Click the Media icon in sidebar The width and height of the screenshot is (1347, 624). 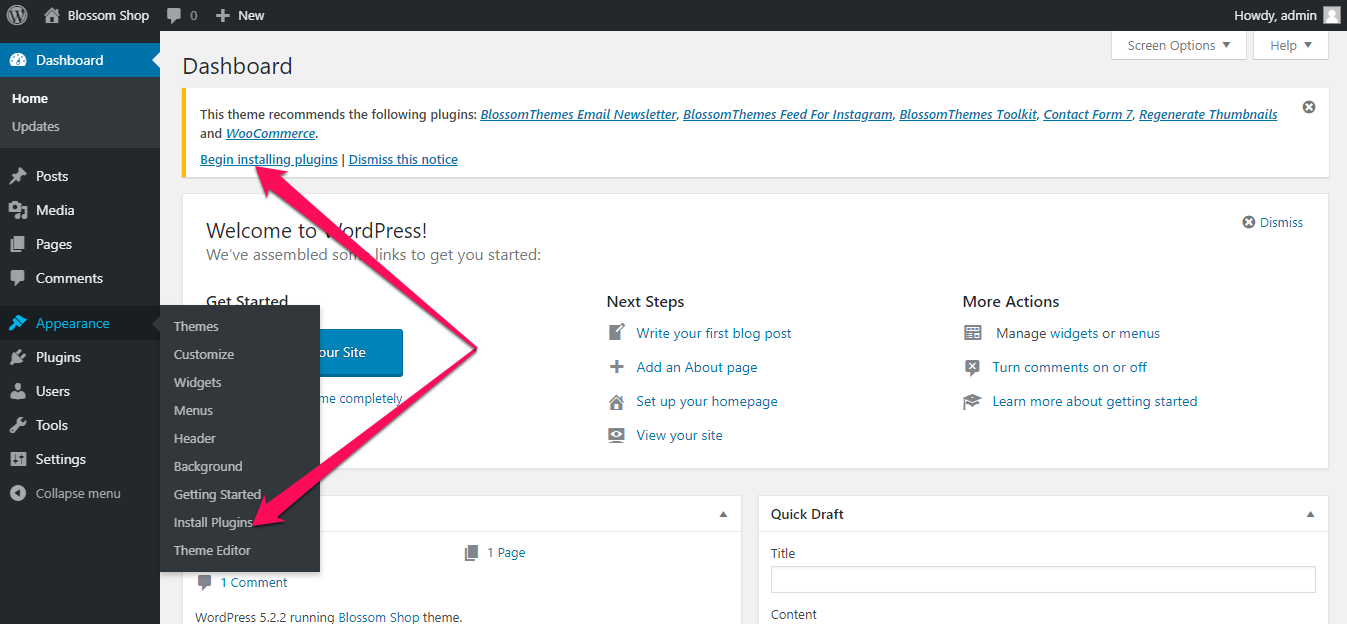coord(18,210)
